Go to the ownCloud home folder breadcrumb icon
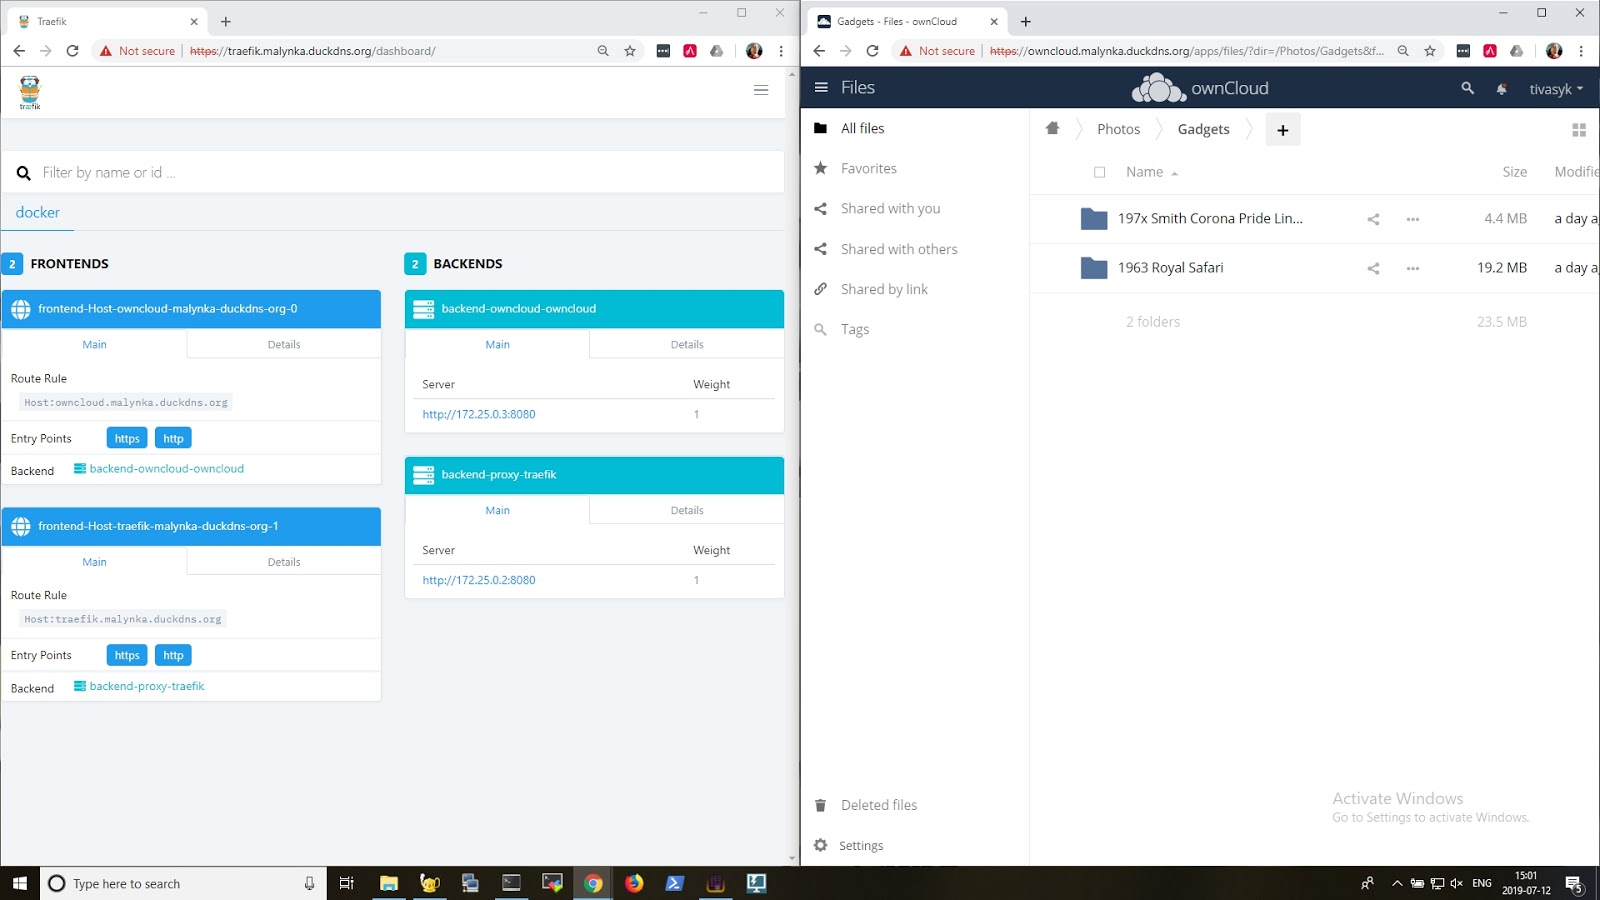Image resolution: width=1600 pixels, height=900 pixels. [x=1052, y=128]
